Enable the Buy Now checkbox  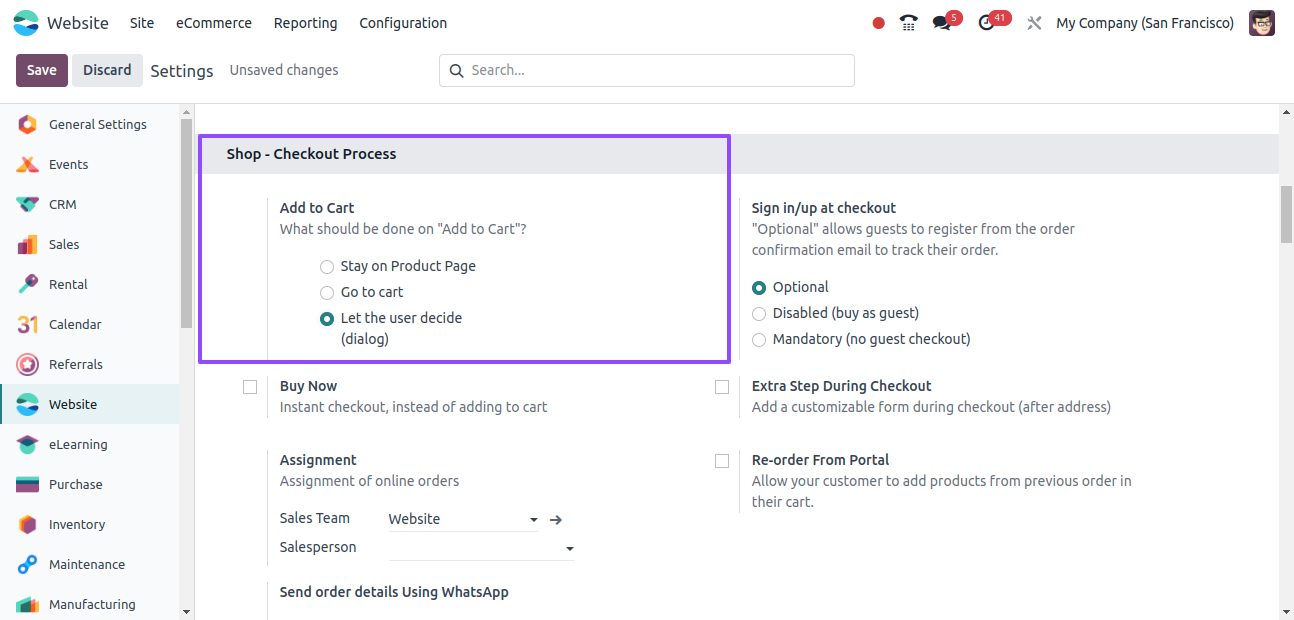(250, 387)
